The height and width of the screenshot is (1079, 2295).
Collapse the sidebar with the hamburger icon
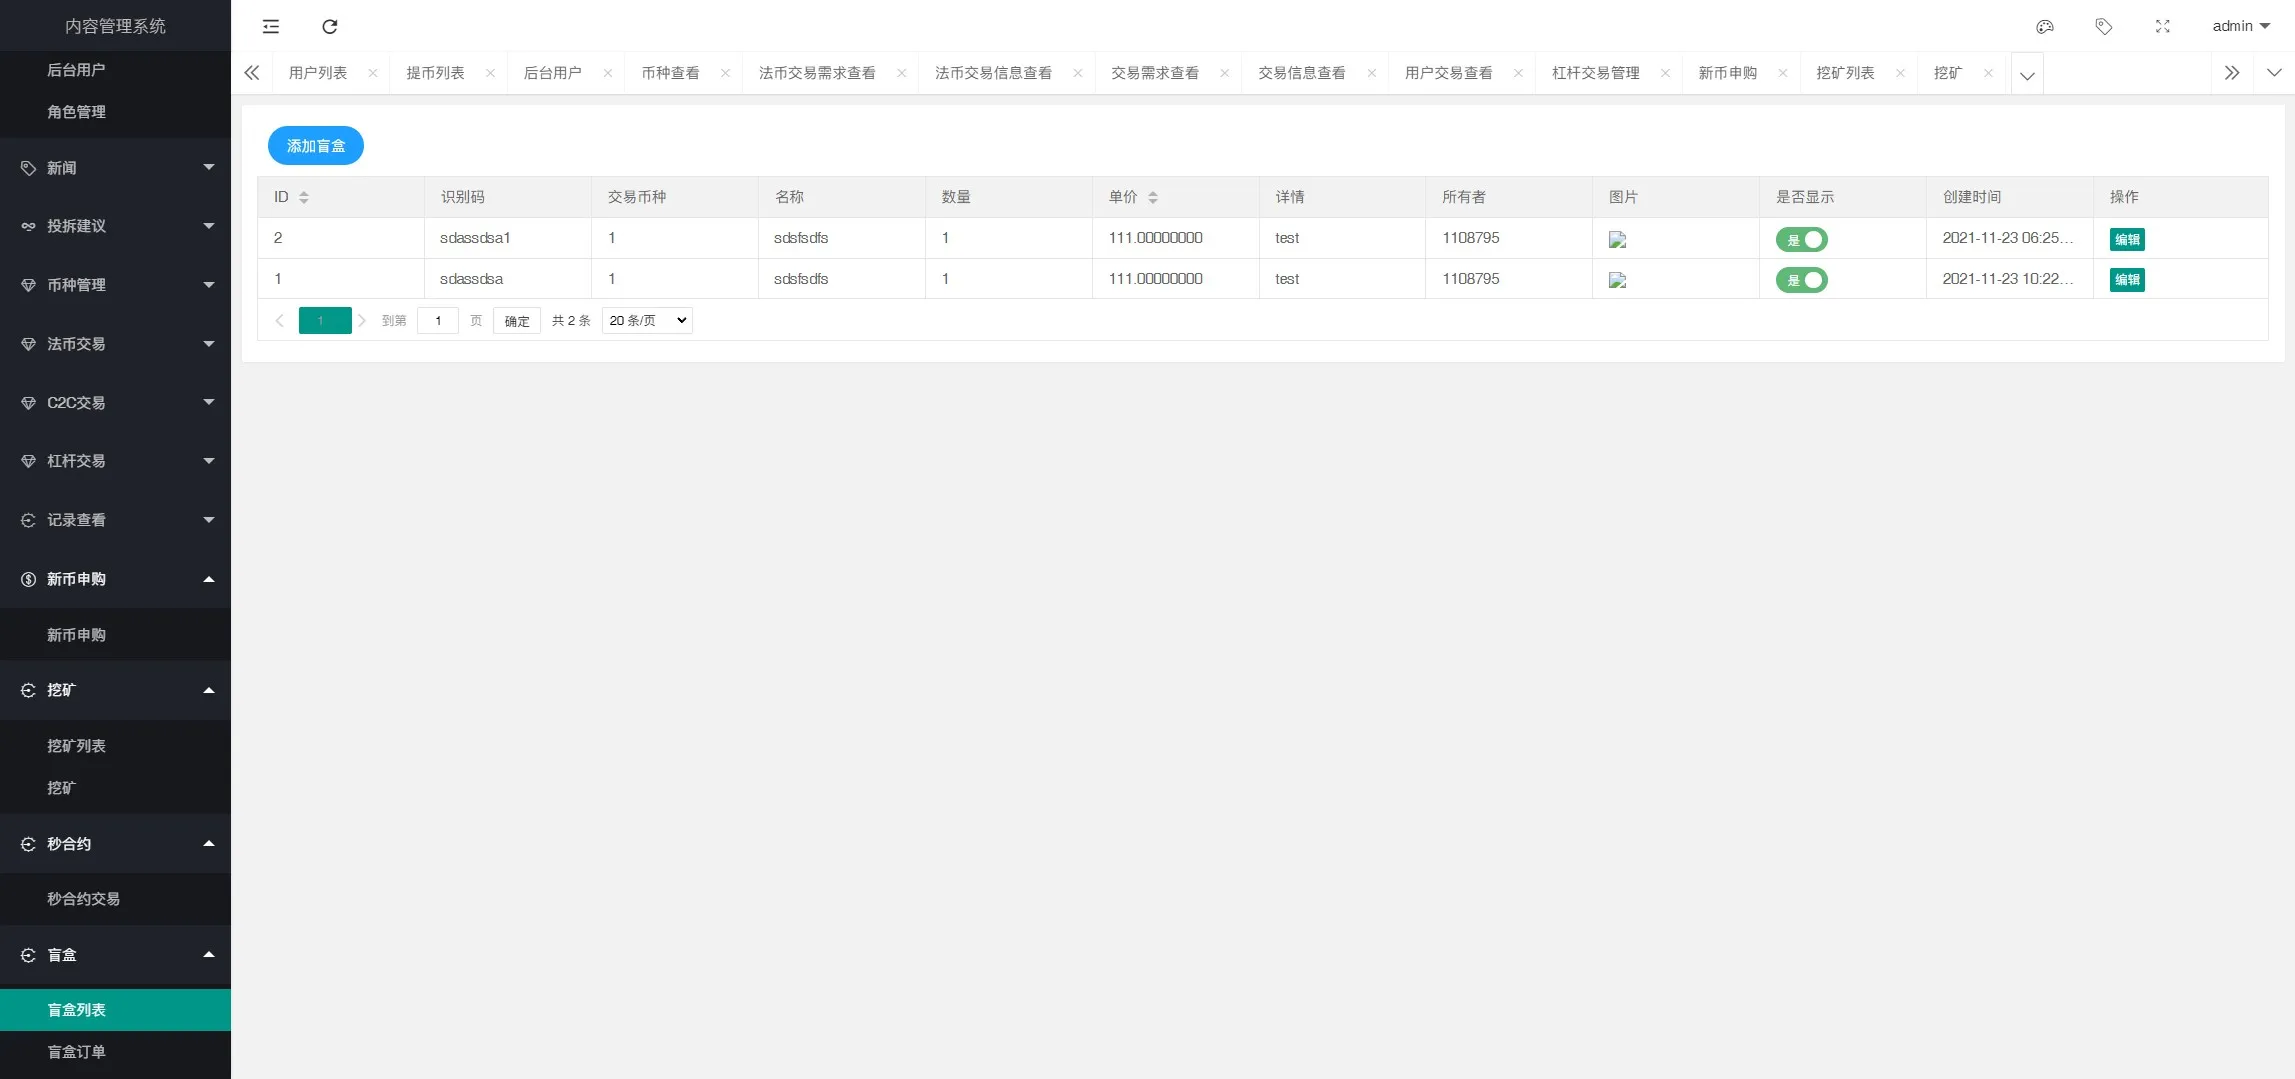tap(270, 26)
